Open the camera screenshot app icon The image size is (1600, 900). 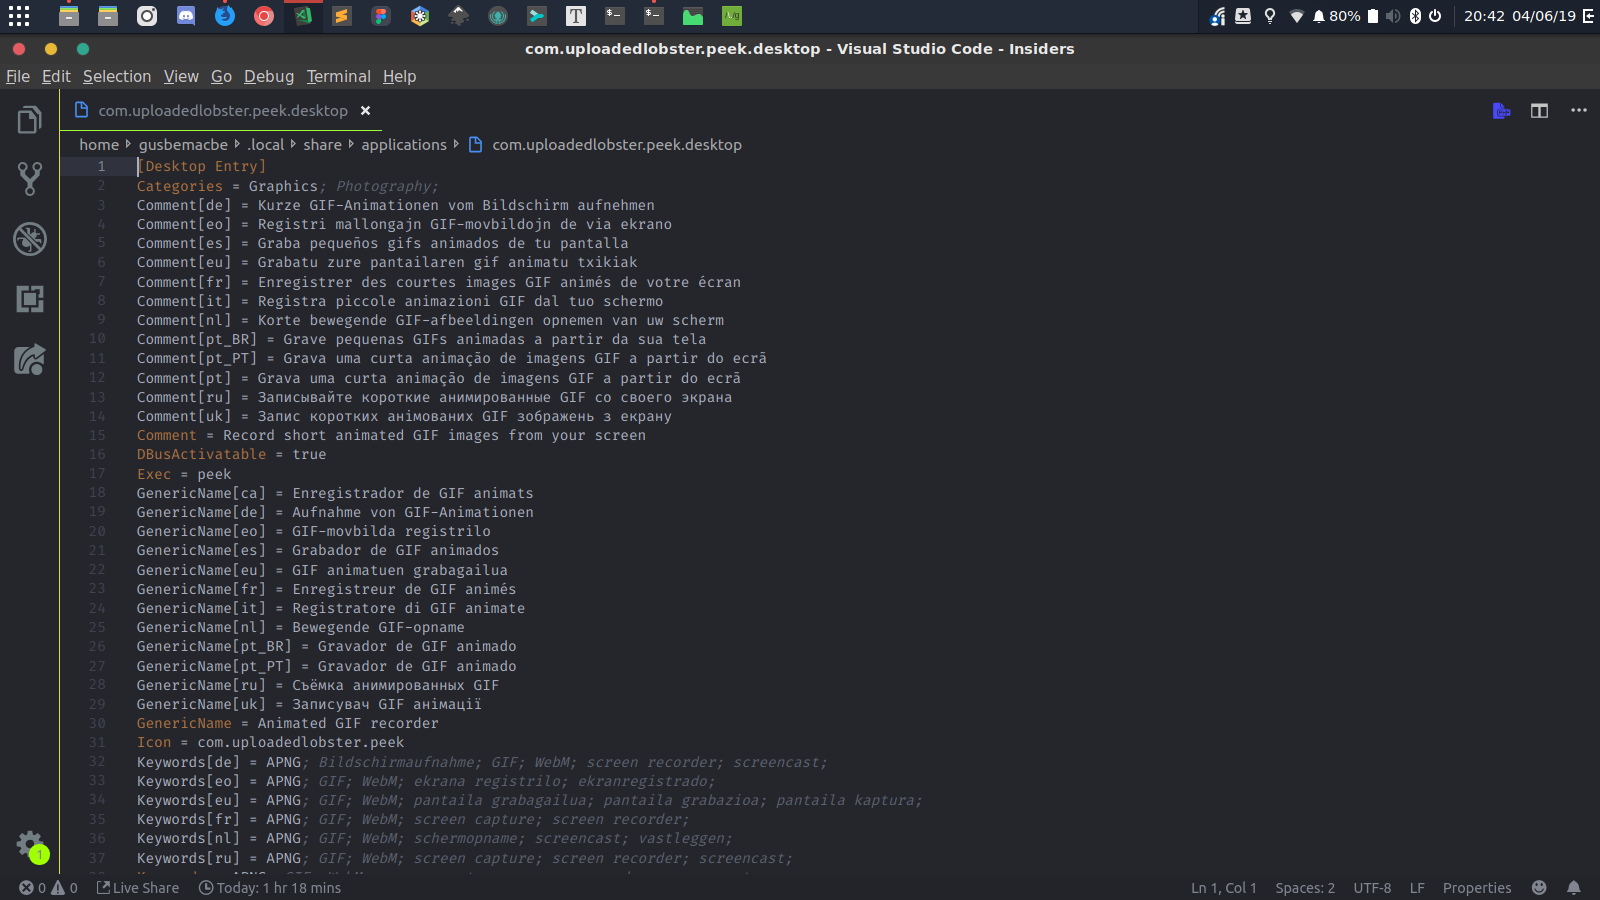(x=147, y=16)
